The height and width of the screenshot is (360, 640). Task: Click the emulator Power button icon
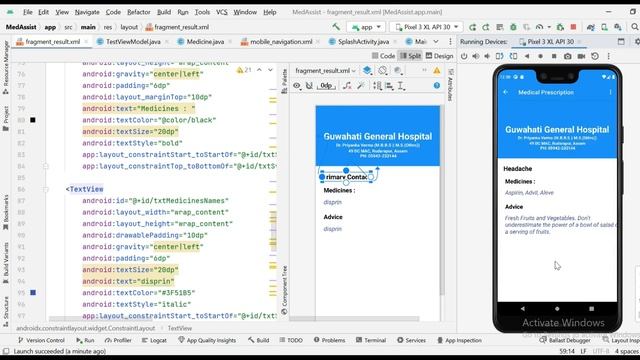[x=464, y=56]
